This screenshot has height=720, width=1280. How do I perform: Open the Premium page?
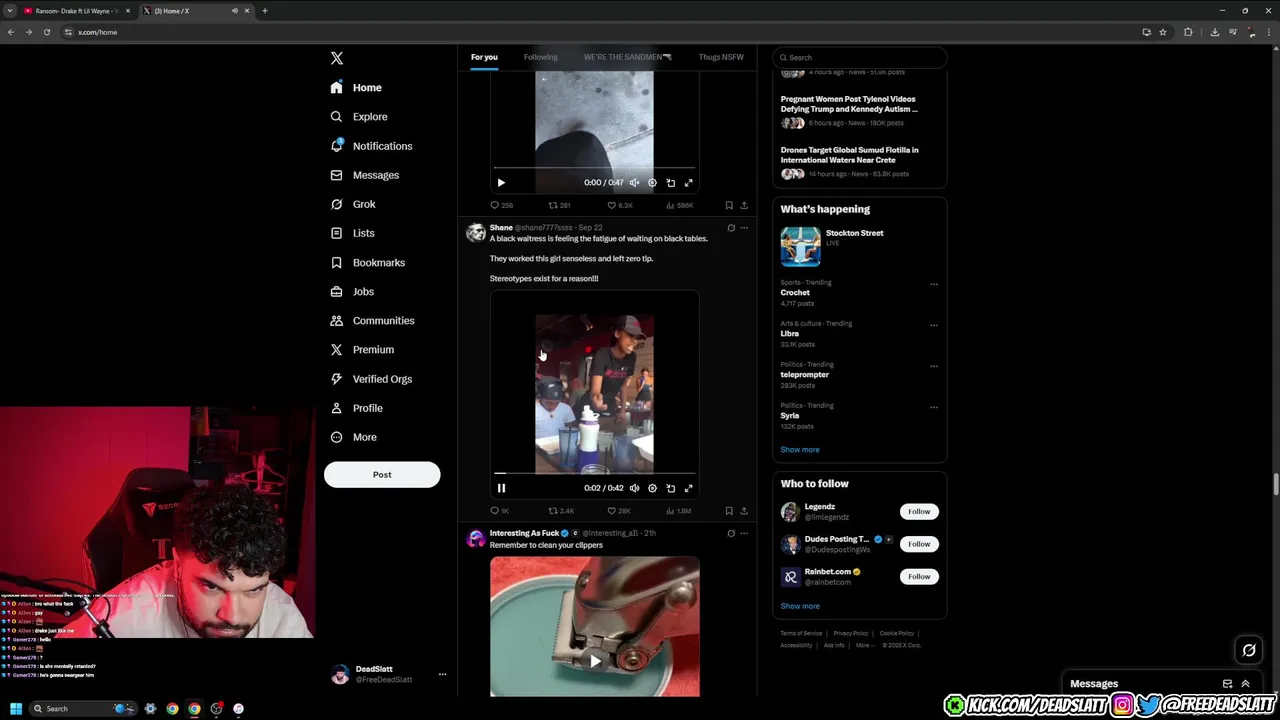[361, 350]
